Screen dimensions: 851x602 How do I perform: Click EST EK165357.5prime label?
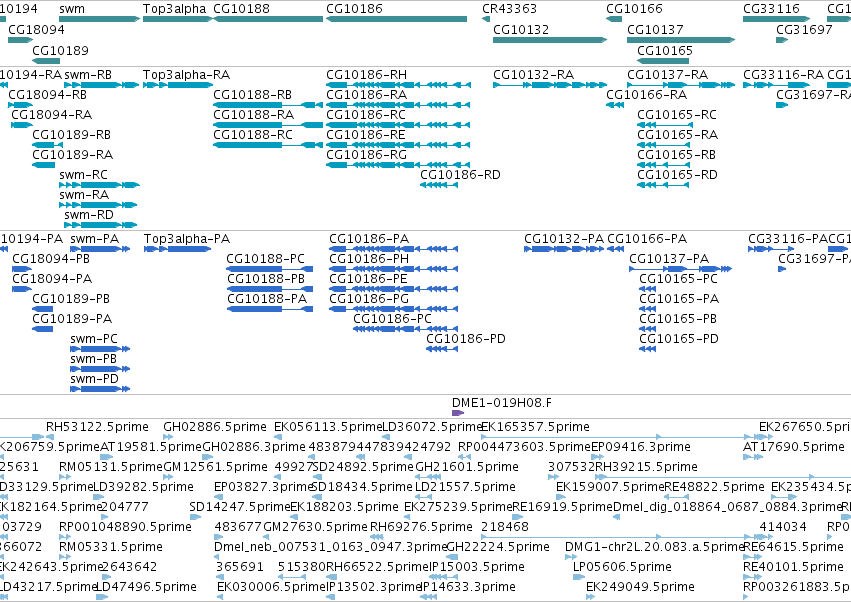[536, 427]
